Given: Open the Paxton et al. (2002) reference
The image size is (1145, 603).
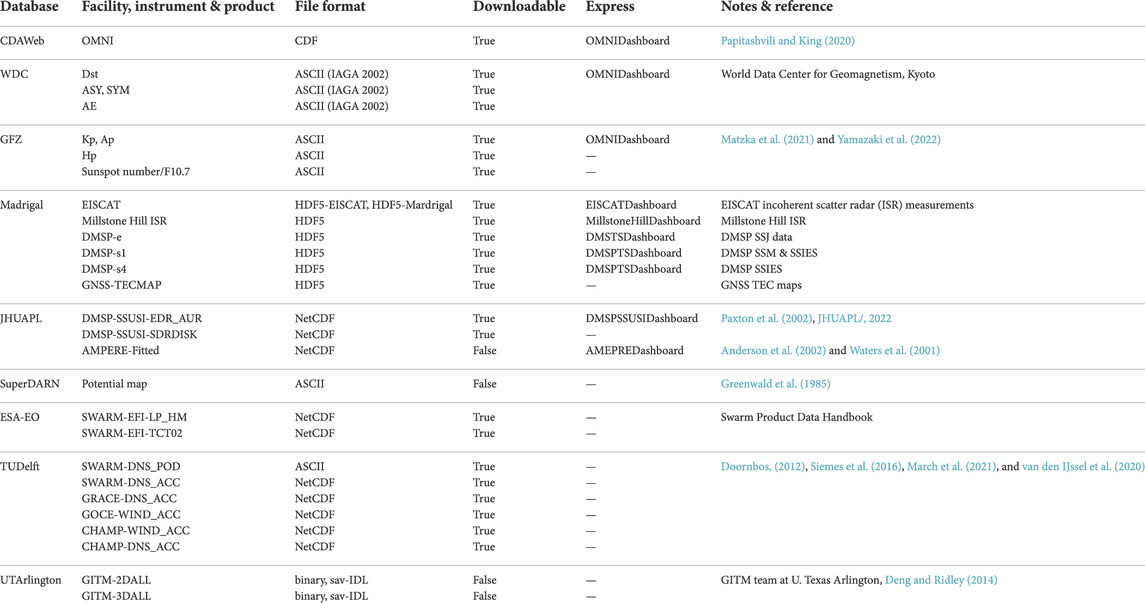Looking at the screenshot, I should [766, 318].
